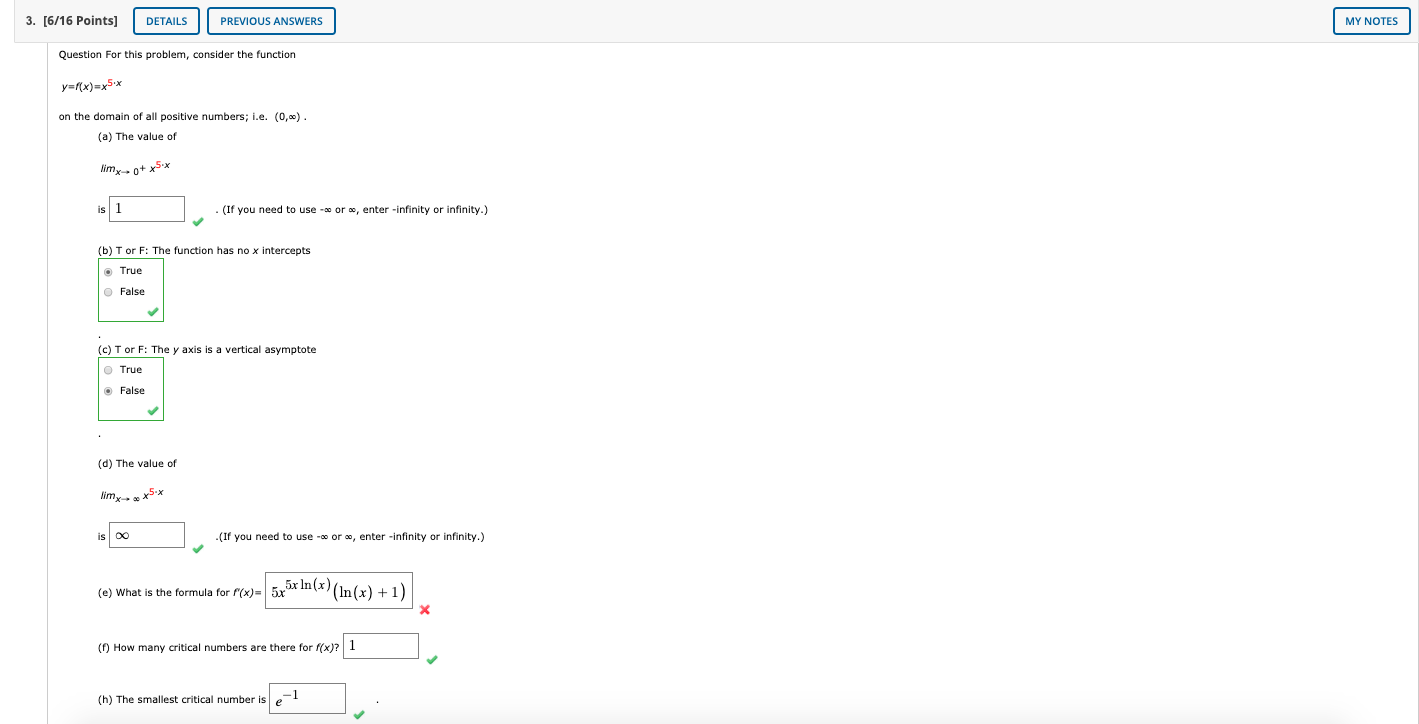
Task: Click the green checkmark under part (b) choices
Action: point(152,313)
